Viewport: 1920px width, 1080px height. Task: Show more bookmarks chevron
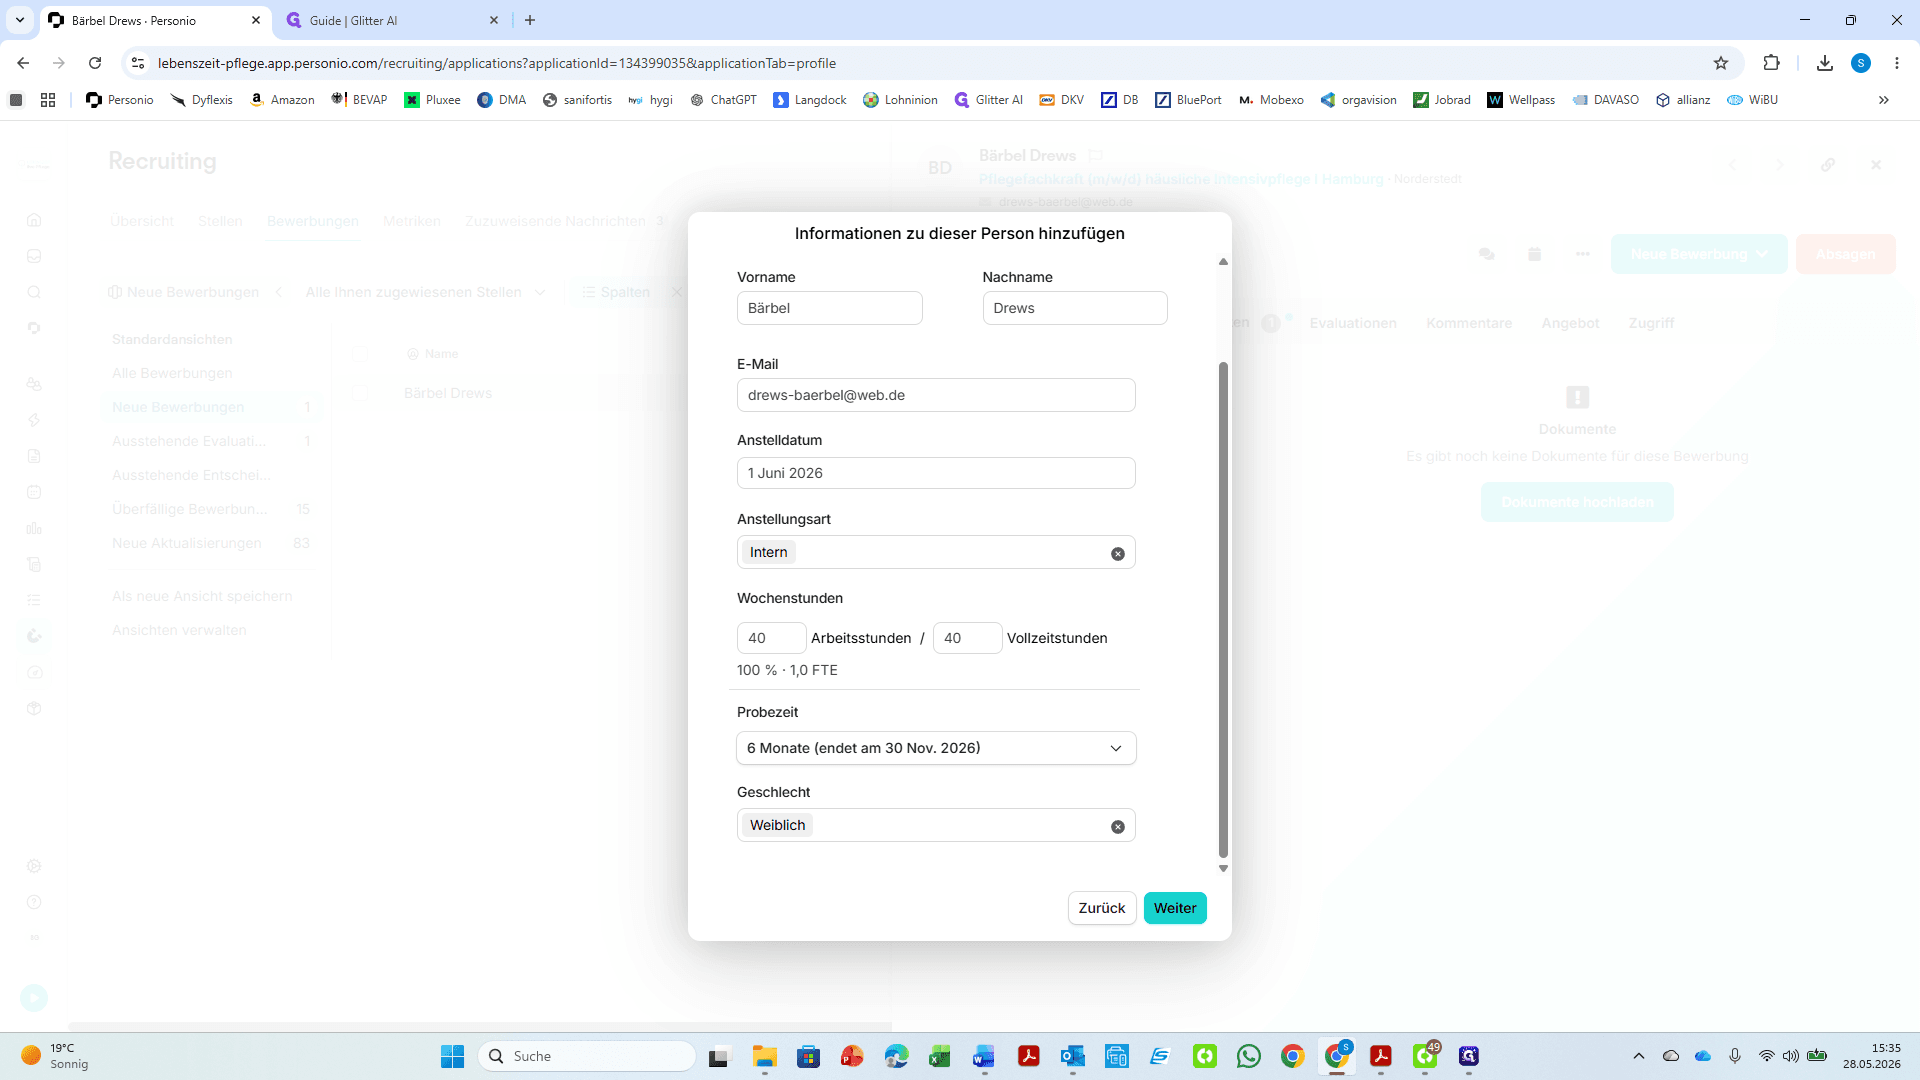pos(1884,100)
